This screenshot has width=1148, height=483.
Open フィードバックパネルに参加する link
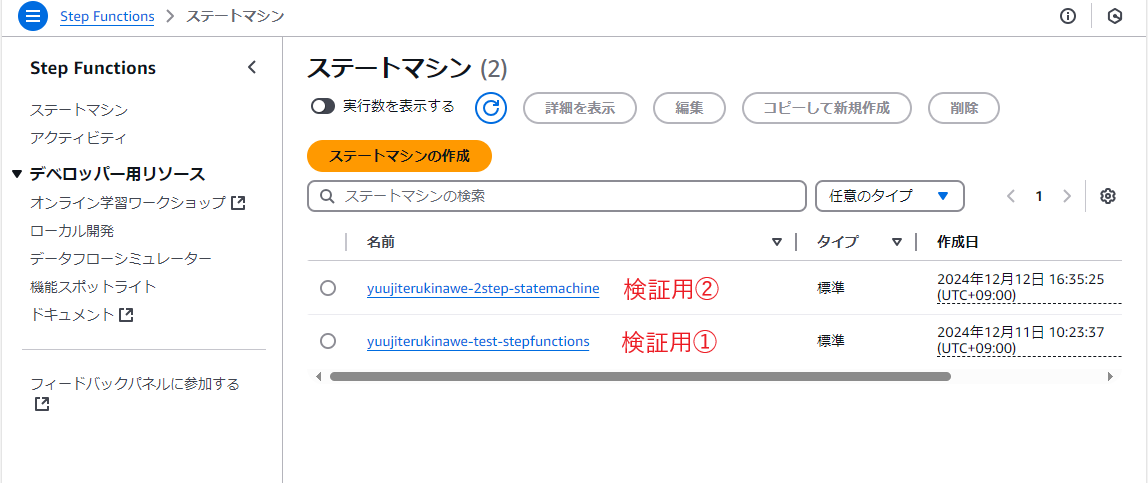135,383
